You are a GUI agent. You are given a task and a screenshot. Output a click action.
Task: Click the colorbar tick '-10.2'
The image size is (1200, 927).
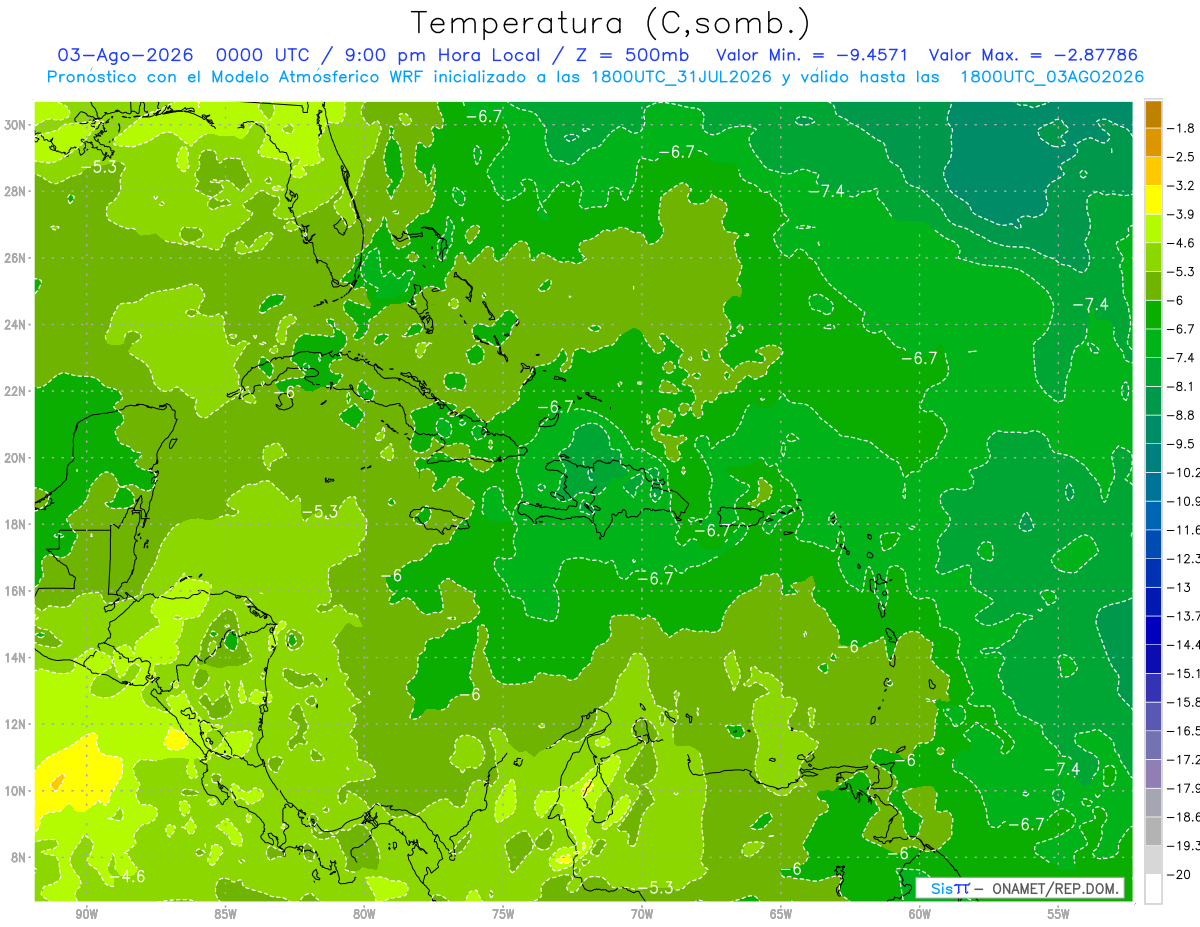pyautogui.click(x=1185, y=473)
